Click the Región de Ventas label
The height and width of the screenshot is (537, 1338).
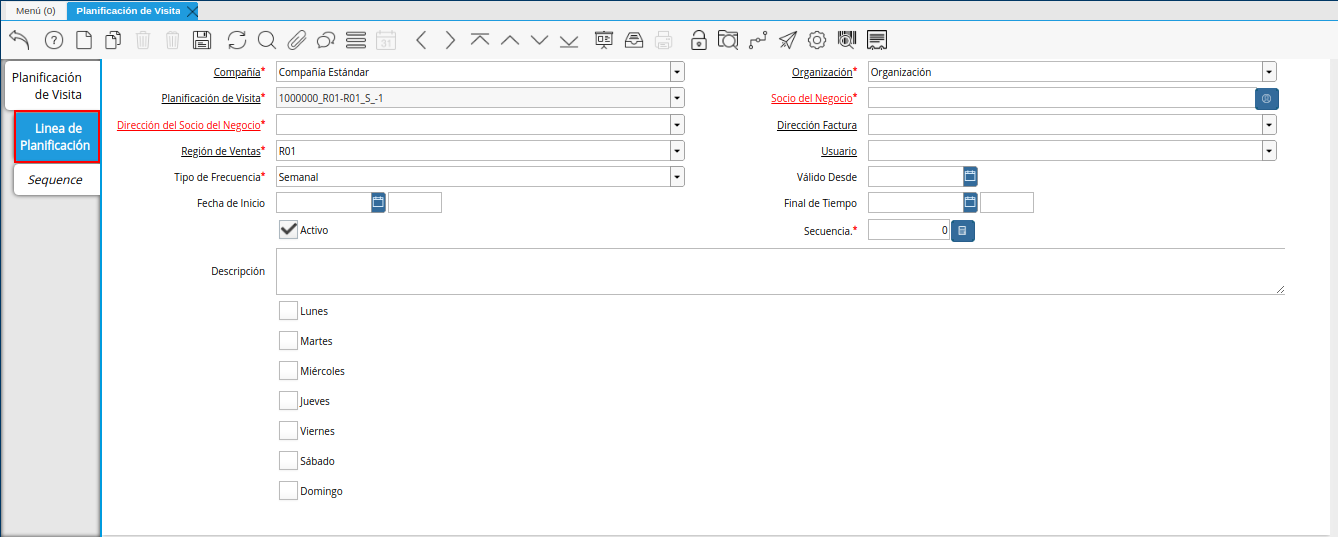(x=220, y=150)
